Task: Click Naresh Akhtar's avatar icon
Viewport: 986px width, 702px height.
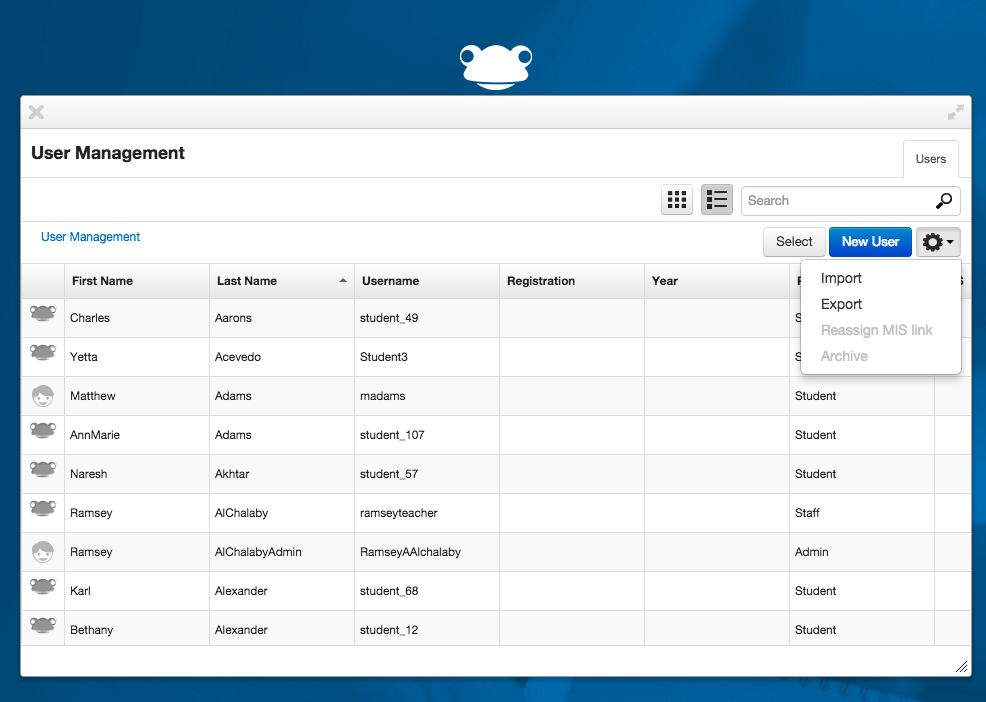Action: pos(43,469)
